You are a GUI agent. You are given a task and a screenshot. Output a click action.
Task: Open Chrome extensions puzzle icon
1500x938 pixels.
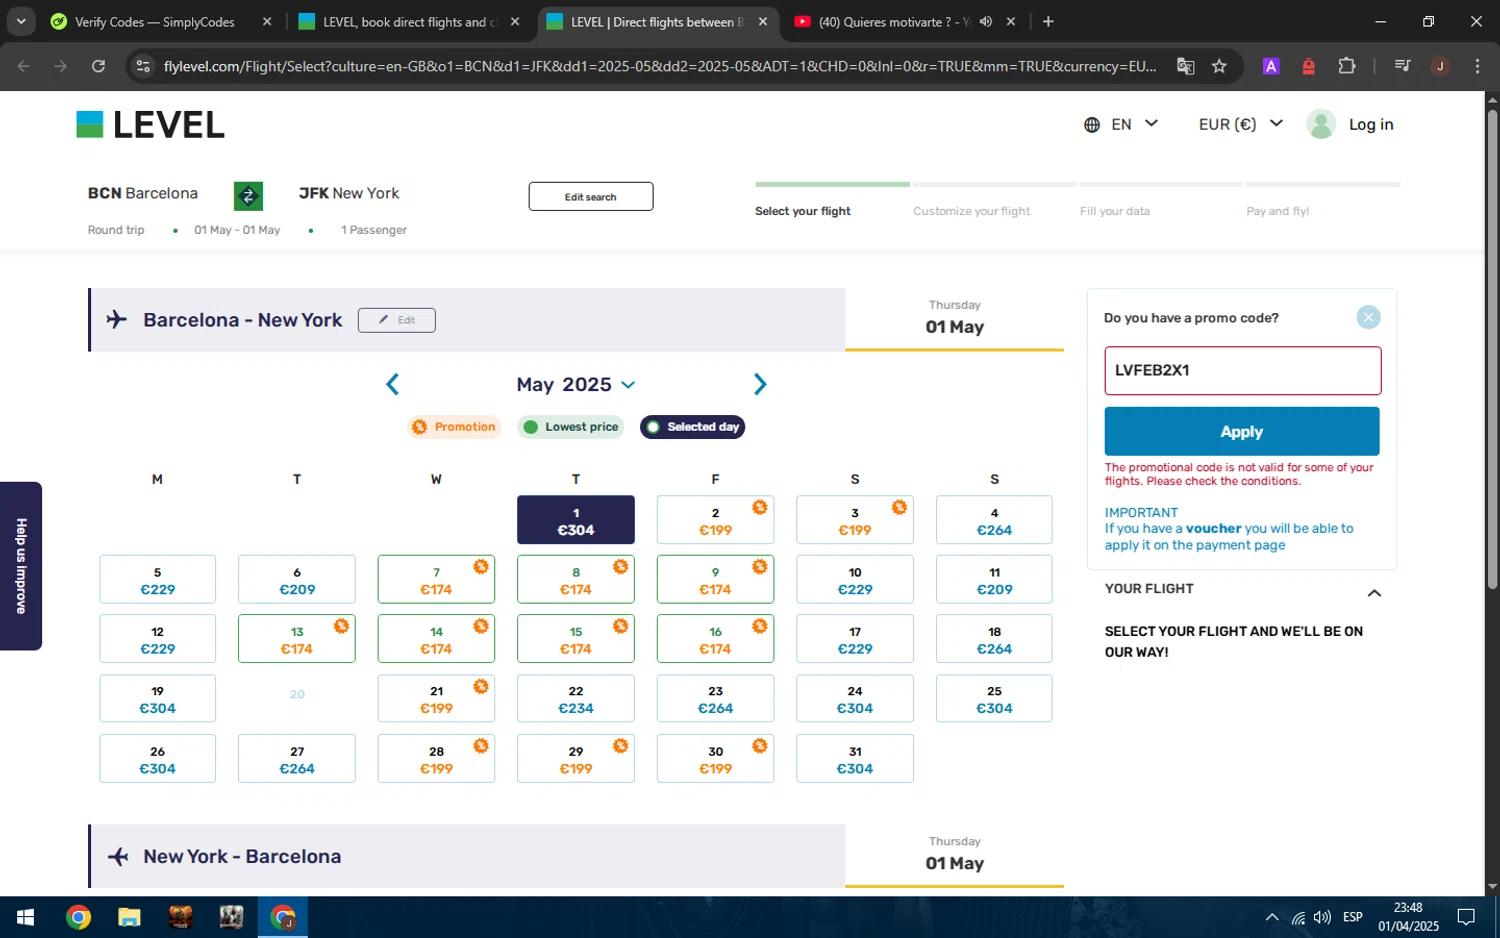(1347, 66)
